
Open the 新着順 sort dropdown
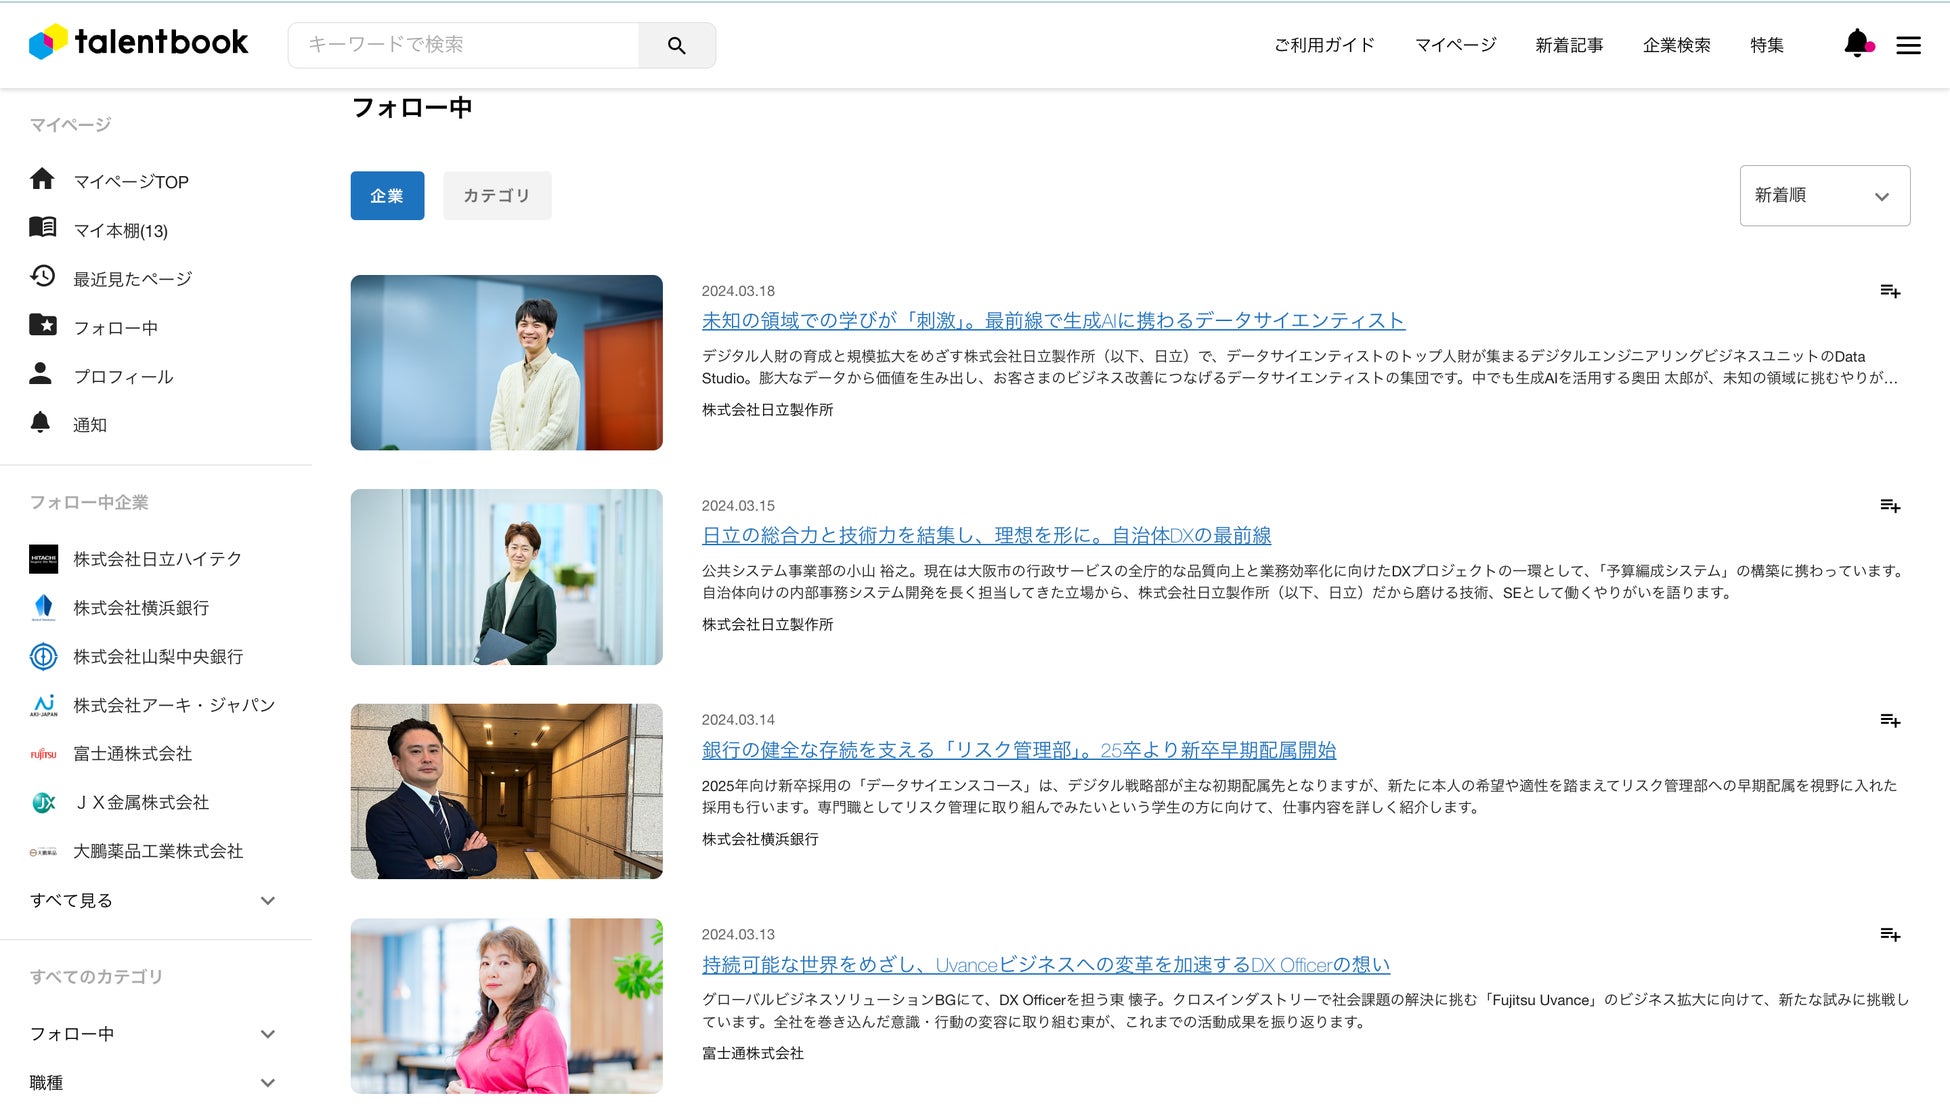click(1824, 196)
